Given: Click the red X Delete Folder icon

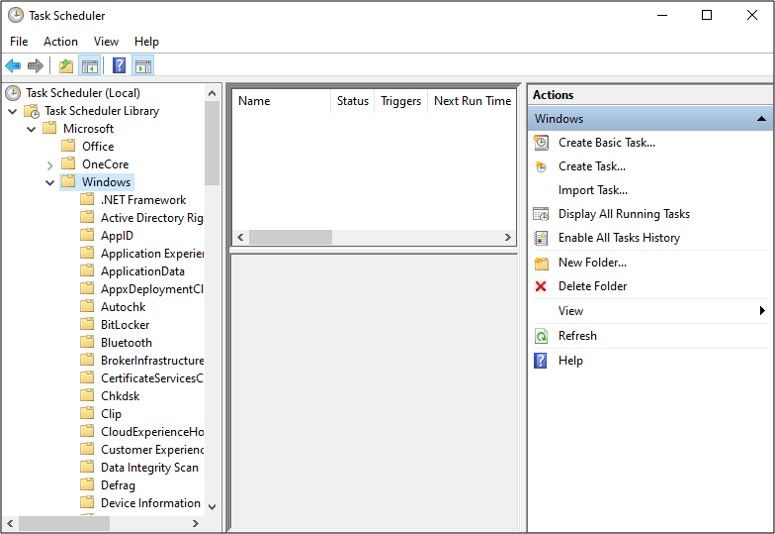Looking at the screenshot, I should tap(541, 286).
